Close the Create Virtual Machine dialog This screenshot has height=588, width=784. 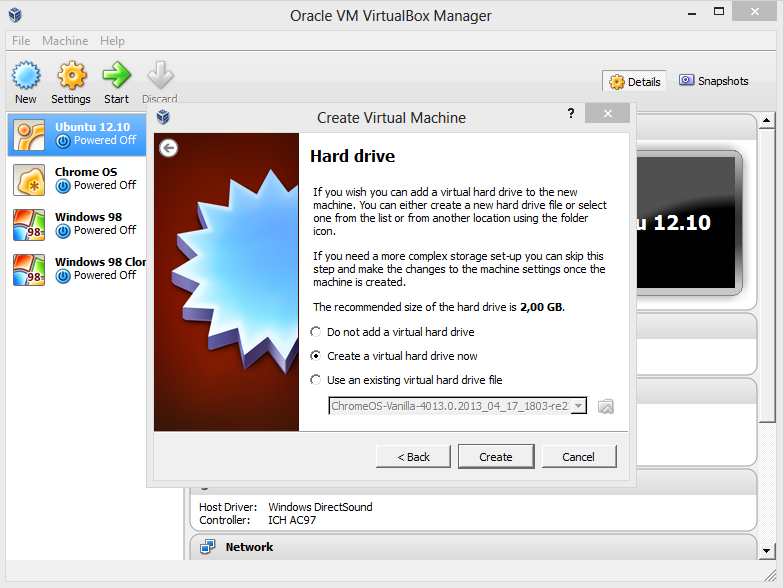(x=608, y=114)
